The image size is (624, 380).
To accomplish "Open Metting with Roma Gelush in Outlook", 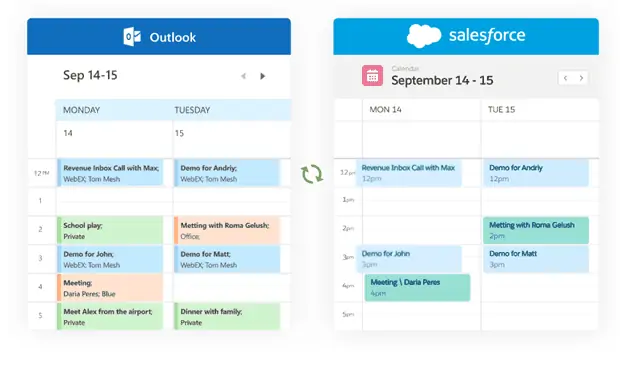I will pyautogui.click(x=227, y=230).
